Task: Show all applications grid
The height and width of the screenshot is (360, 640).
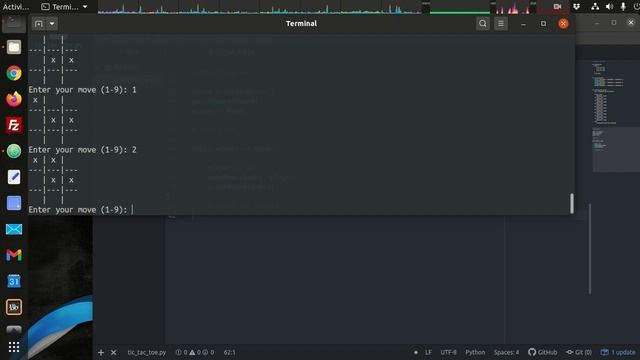Action: (x=14, y=347)
